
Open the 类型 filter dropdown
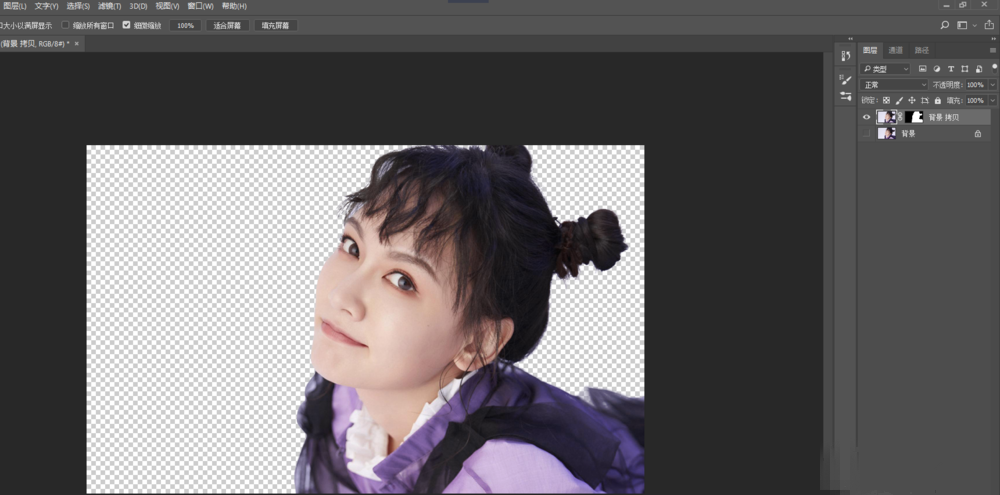click(885, 69)
